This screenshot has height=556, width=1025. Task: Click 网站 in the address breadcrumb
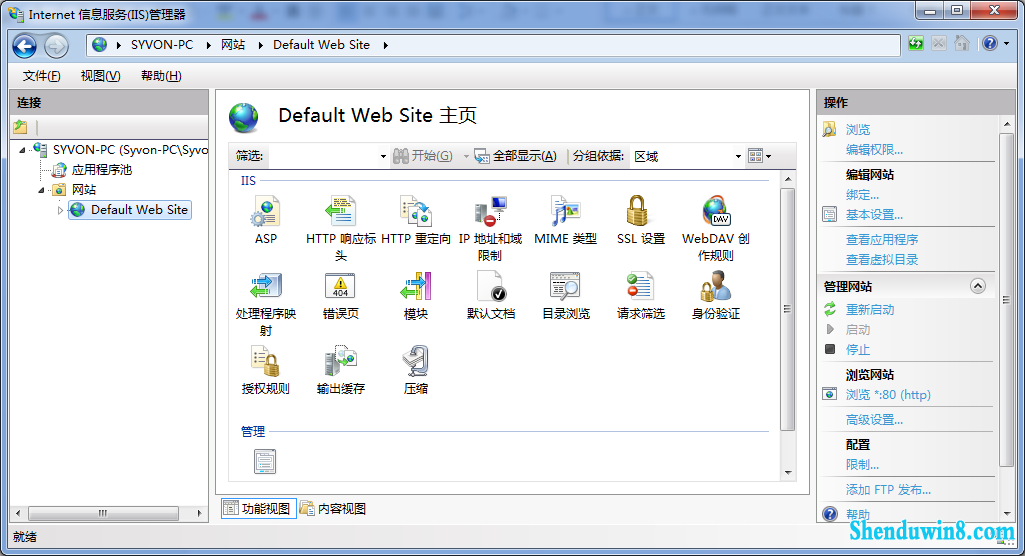pos(233,45)
